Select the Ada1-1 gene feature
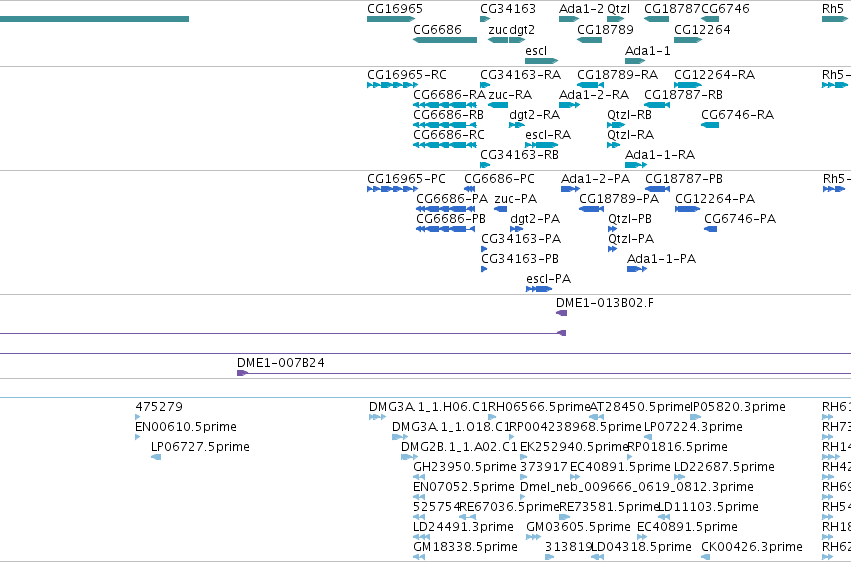This screenshot has height=562, width=851. pos(635,61)
